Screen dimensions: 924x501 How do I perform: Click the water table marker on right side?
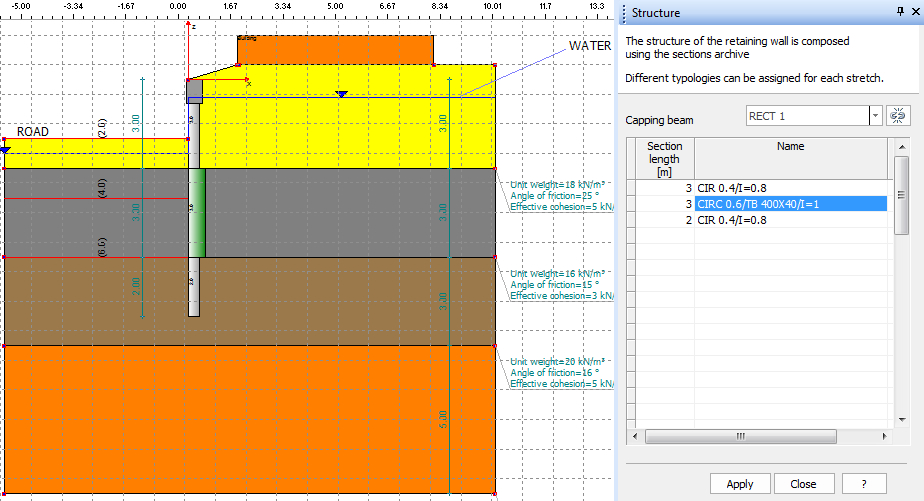click(x=342, y=94)
